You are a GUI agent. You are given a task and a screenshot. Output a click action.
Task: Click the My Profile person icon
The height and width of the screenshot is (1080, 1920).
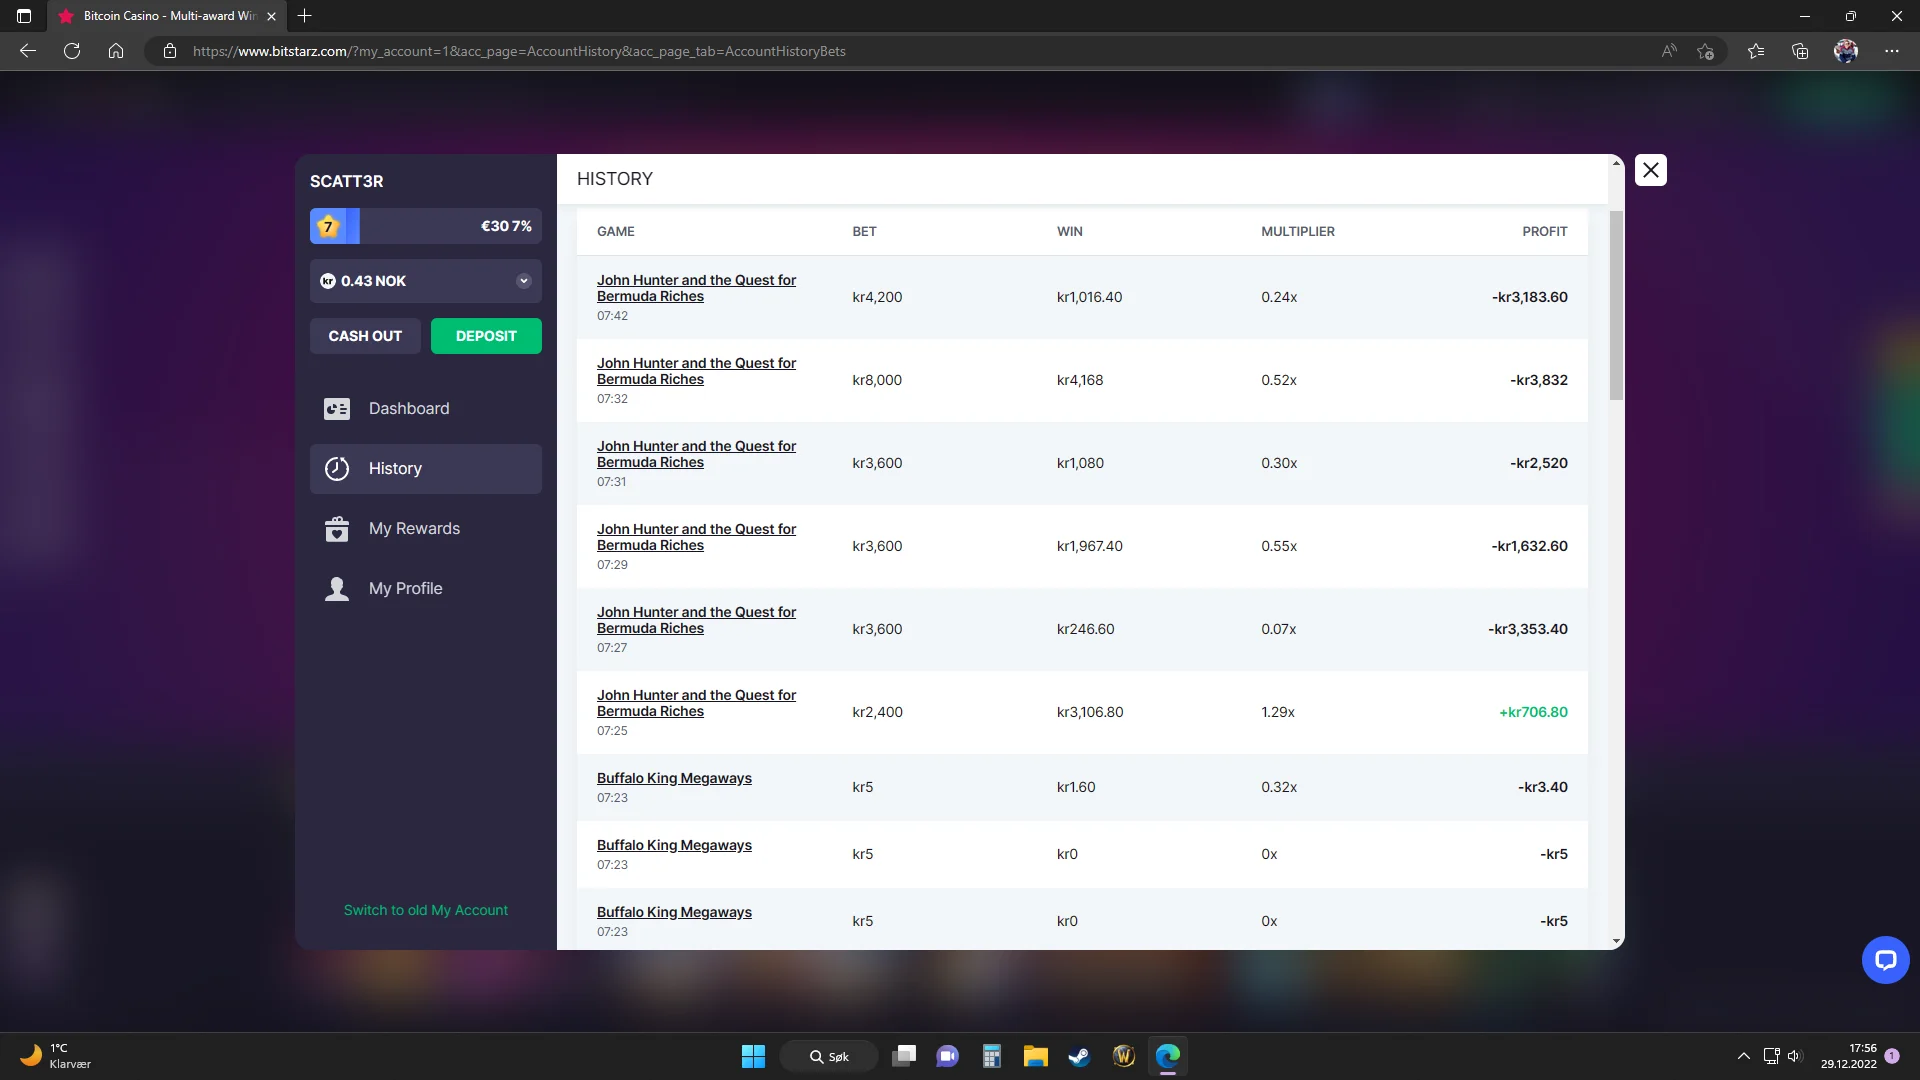pos(337,589)
